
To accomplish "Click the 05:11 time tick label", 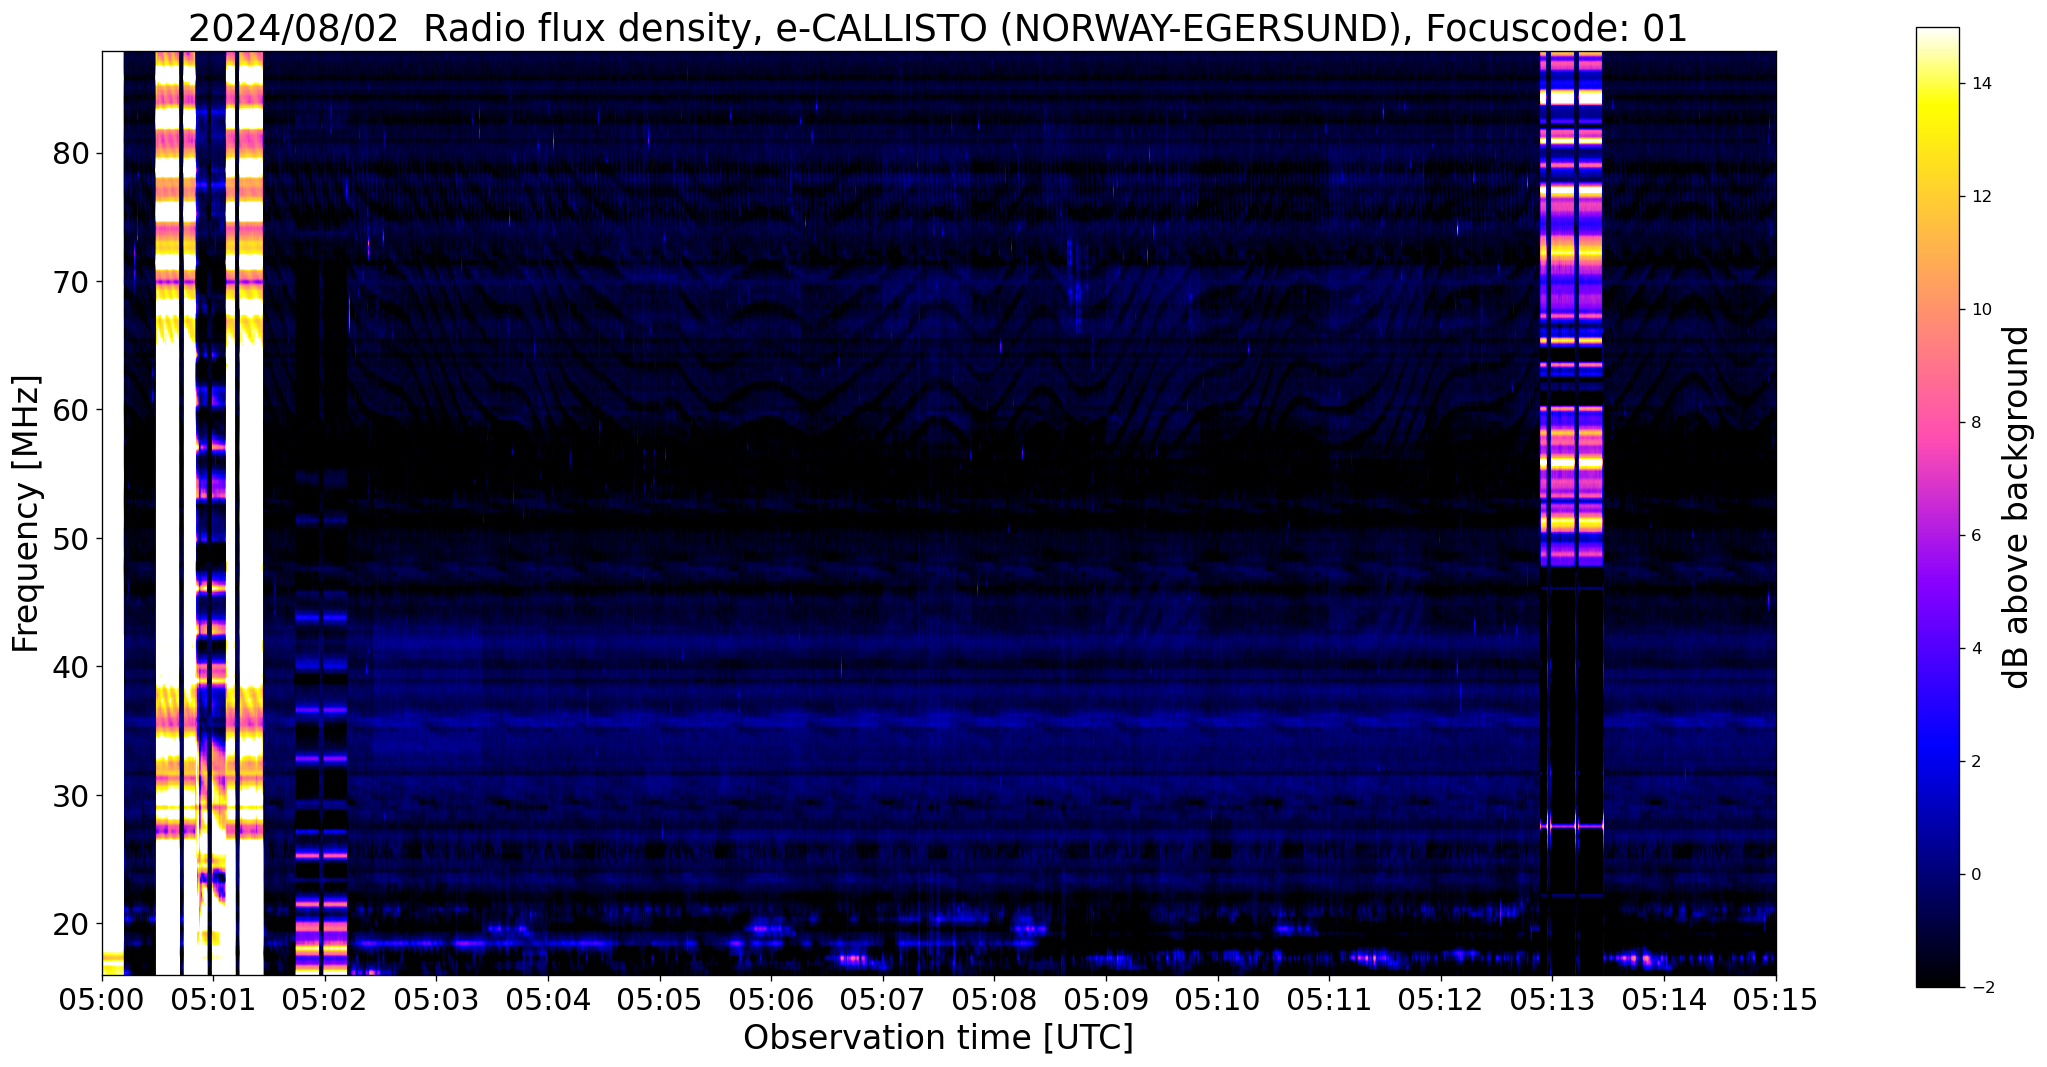I will coord(1330,999).
